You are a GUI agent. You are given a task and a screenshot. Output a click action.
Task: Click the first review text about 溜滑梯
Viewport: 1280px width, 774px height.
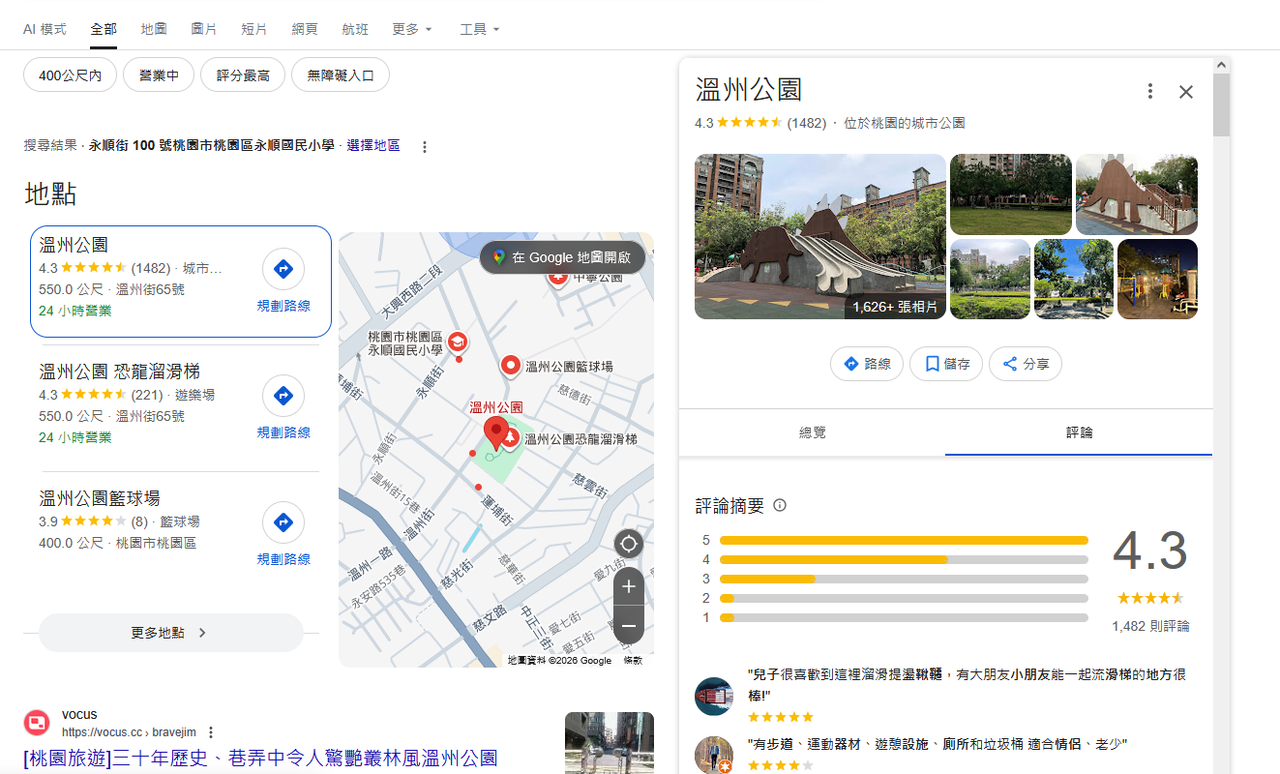pyautogui.click(x=967, y=685)
